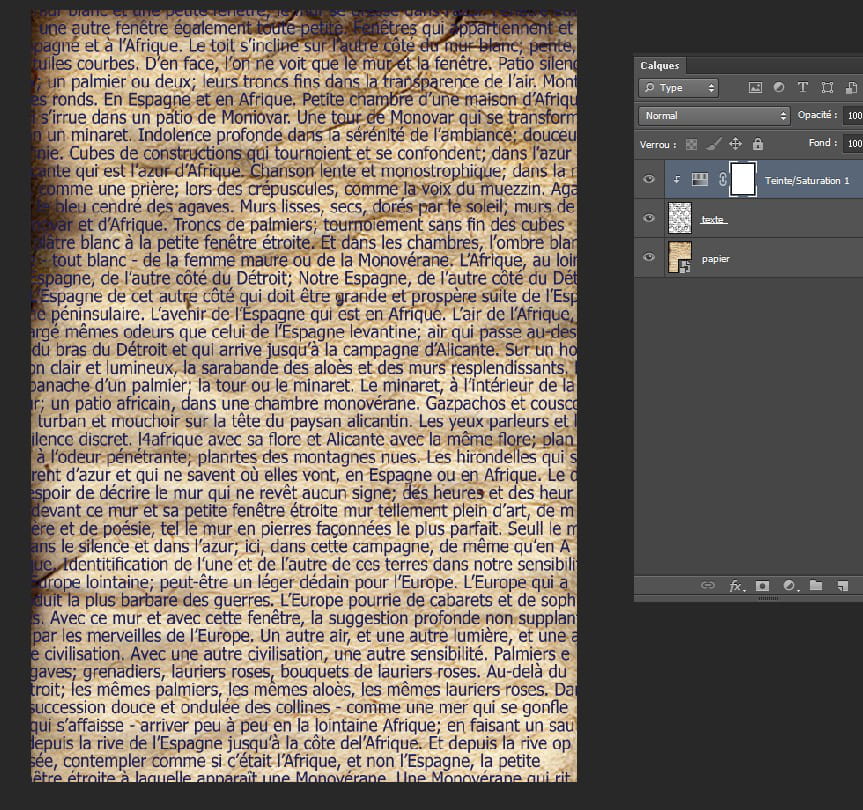863x810 pixels.
Task: Click the link layers icon
Action: tap(708, 585)
